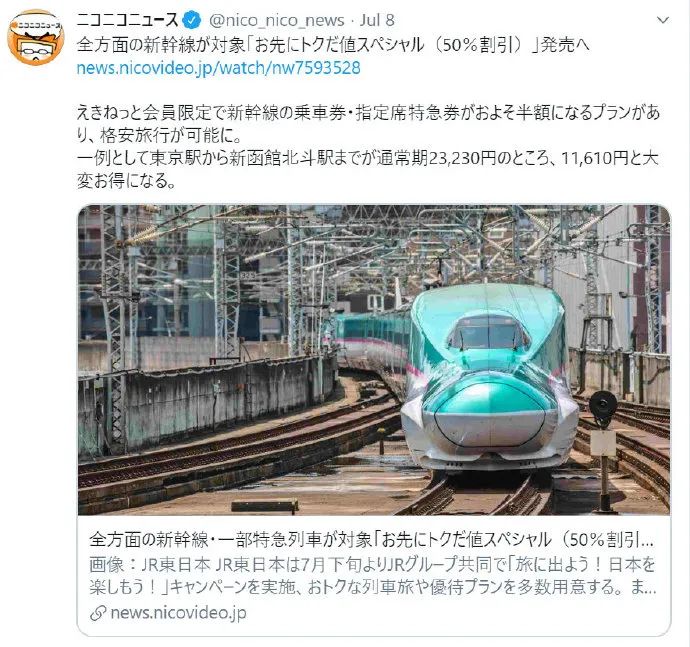Image resolution: width=690 pixels, height=647 pixels.
Task: Follow the news.nicovideo.jp/watch/nw7593528 link
Action: coord(219,68)
